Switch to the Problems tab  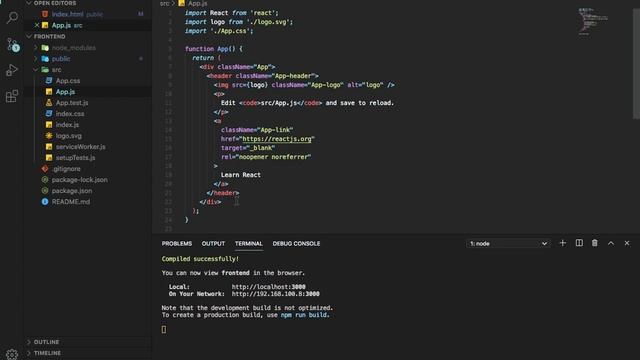177,244
